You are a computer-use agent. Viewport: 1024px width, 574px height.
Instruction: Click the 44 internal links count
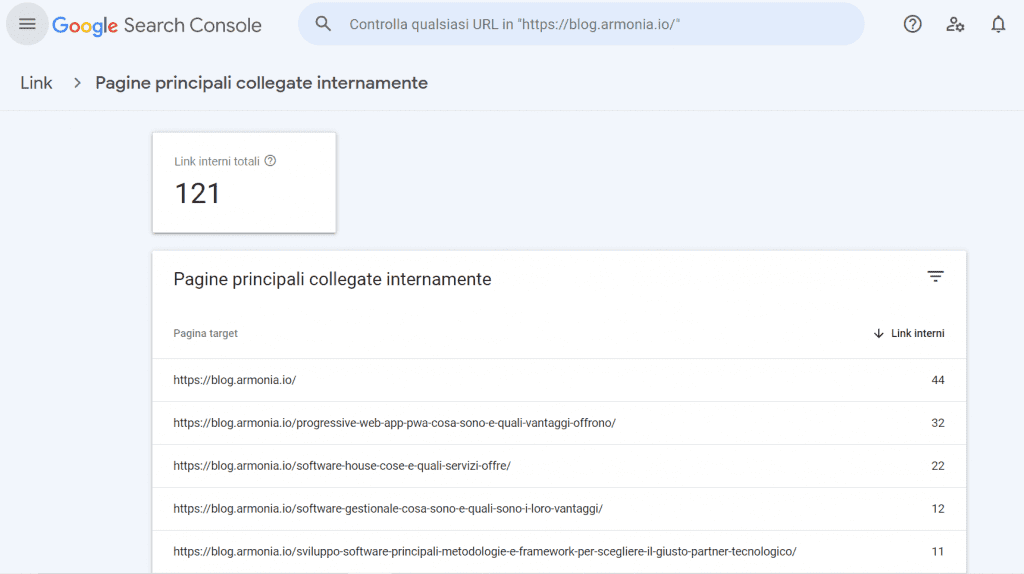[937, 380]
